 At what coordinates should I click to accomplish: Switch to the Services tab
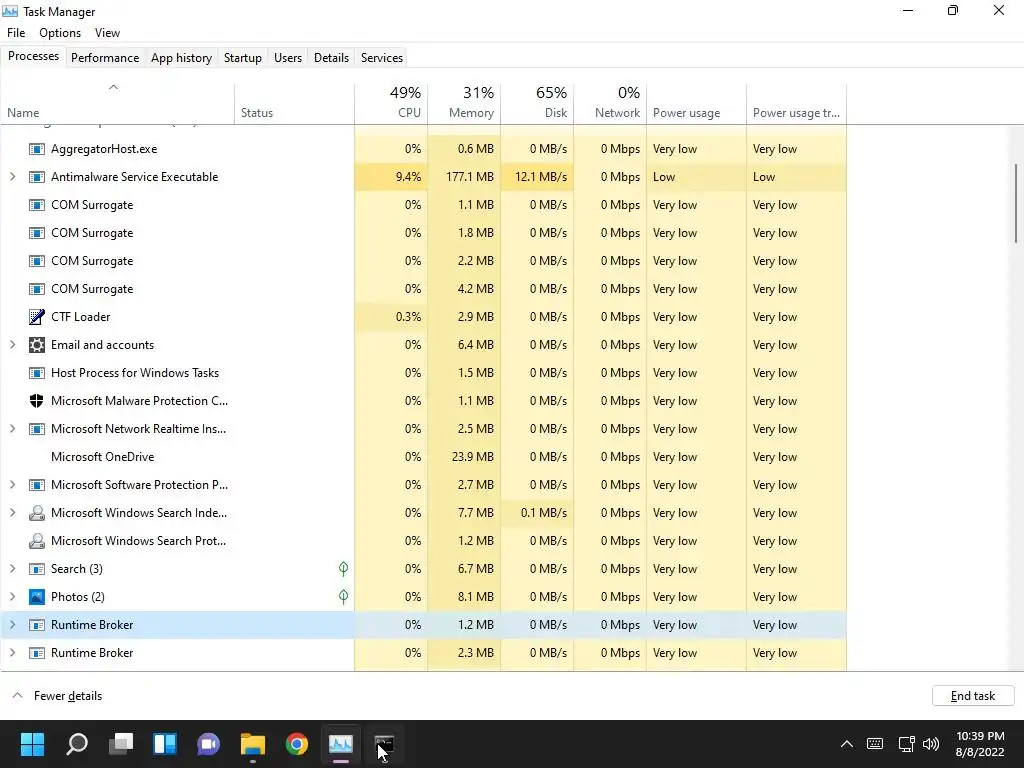coord(381,57)
